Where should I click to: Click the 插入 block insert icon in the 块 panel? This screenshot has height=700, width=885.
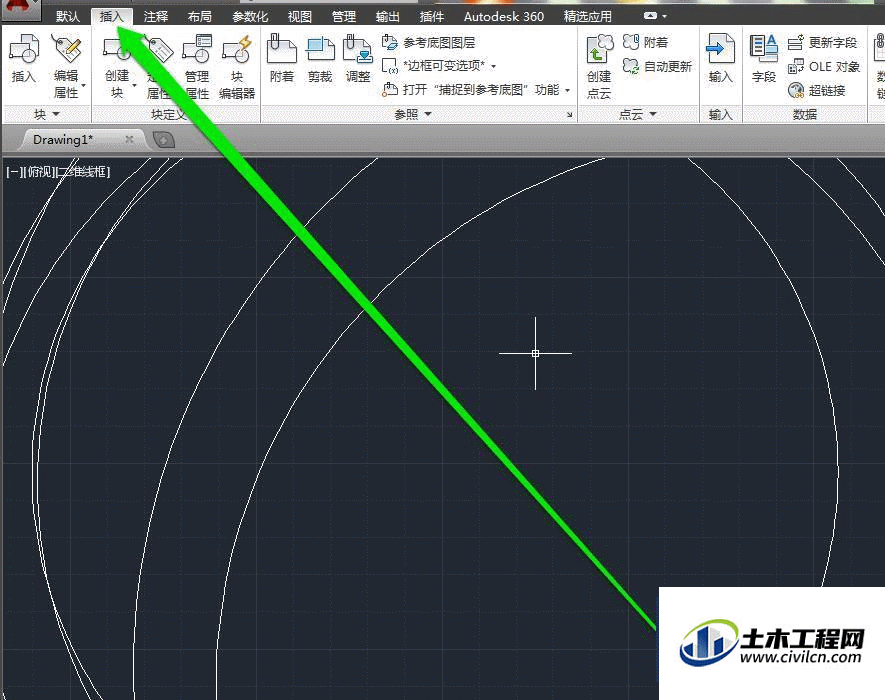tap(24, 48)
